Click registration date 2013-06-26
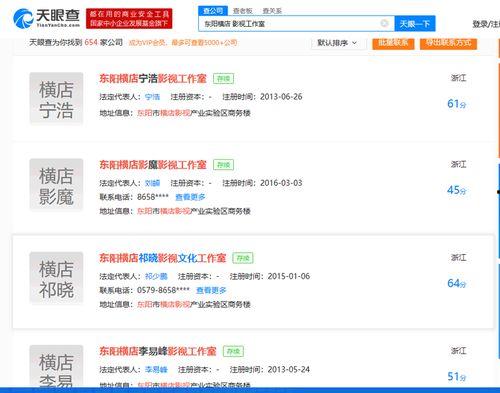Image resolution: width=500 pixels, height=393 pixels. 281,97
